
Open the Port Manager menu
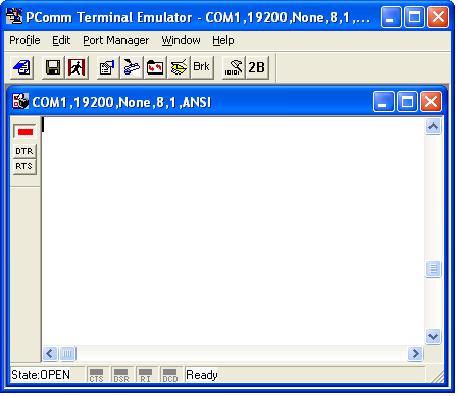pyautogui.click(x=116, y=40)
